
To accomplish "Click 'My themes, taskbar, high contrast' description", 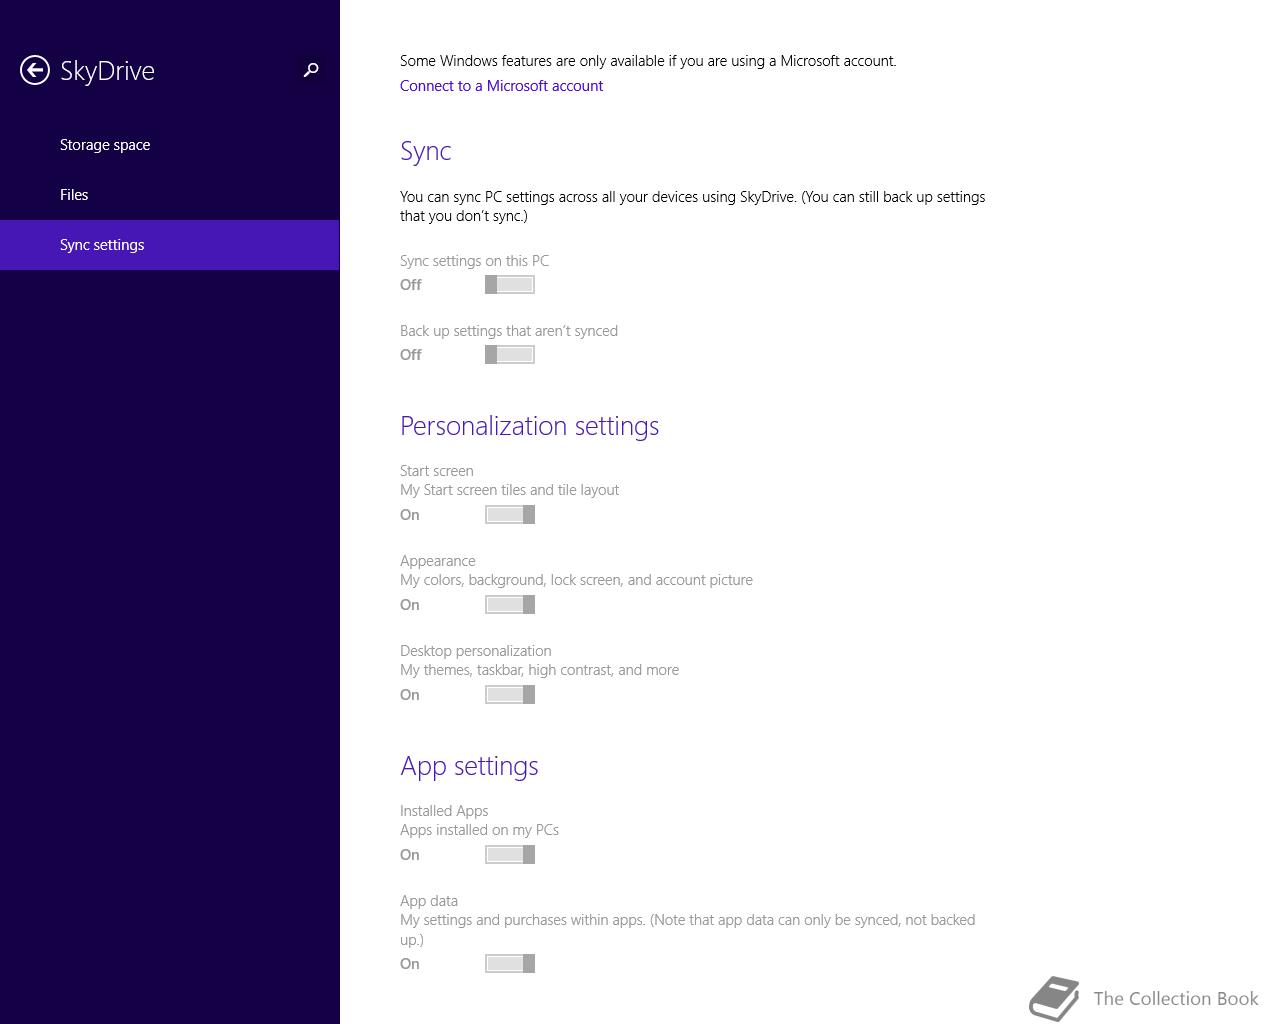I will click(x=539, y=670).
